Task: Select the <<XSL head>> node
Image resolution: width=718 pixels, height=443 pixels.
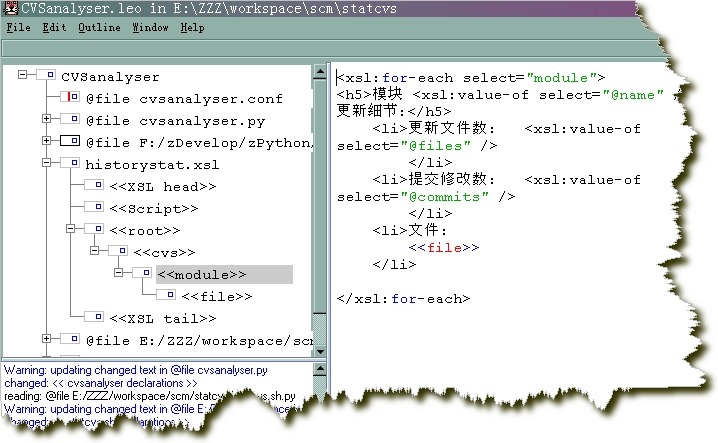Action: 163,187
